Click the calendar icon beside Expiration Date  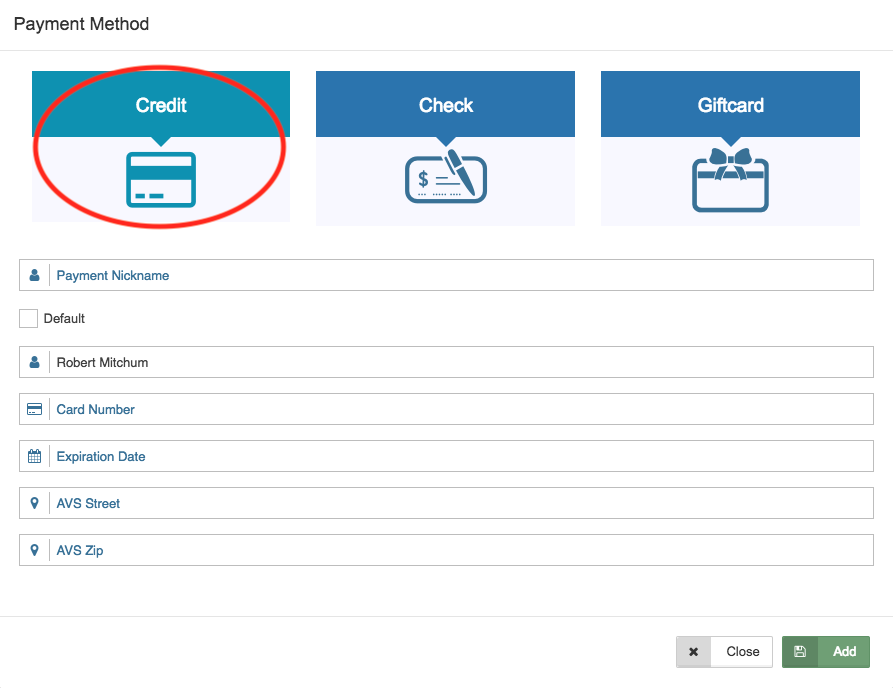point(35,456)
